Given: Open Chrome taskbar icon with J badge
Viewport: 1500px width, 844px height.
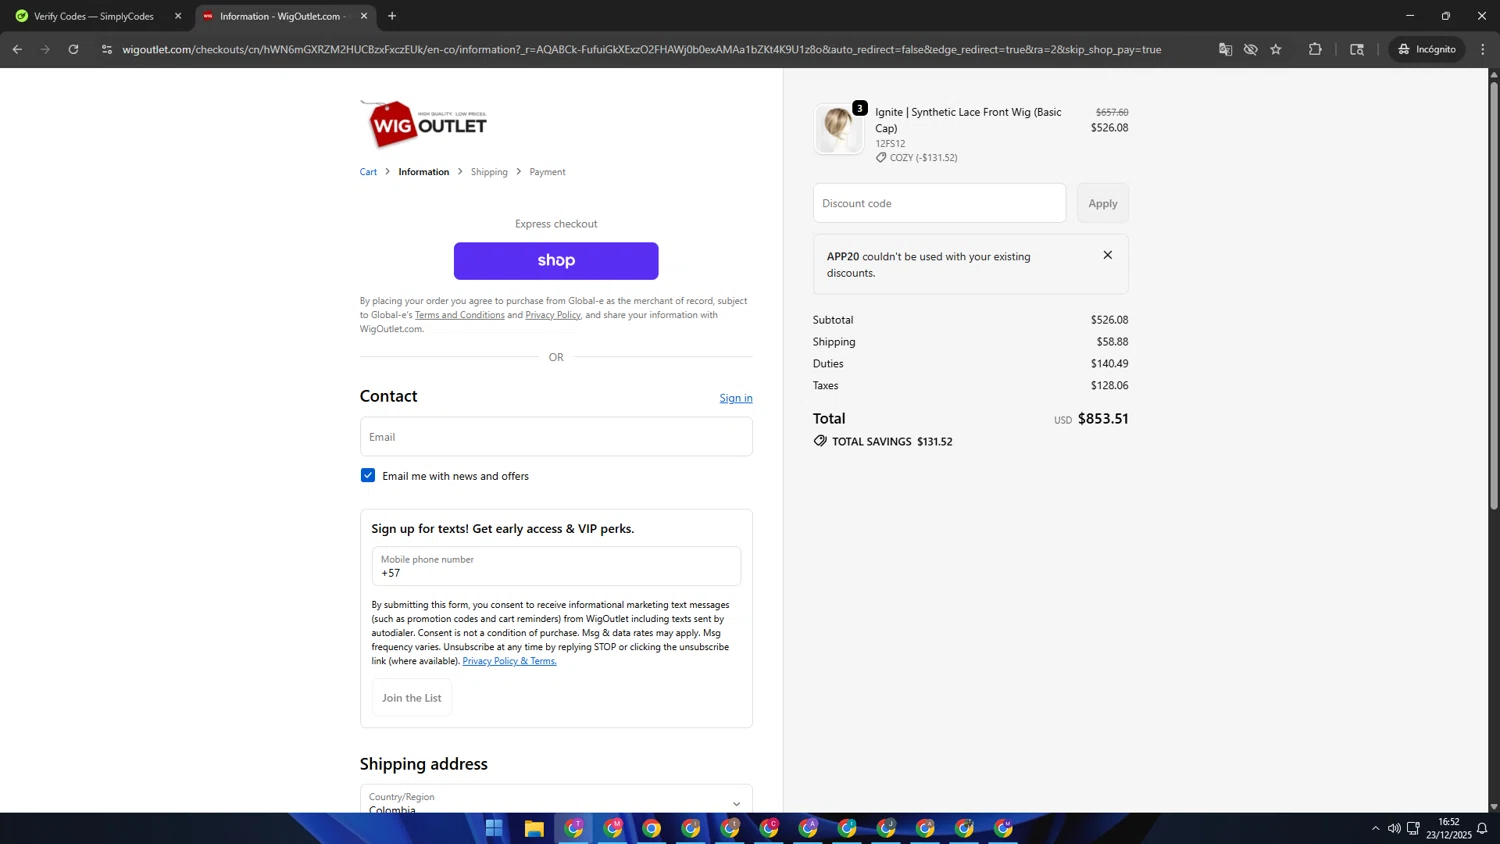Looking at the screenshot, I should [886, 828].
